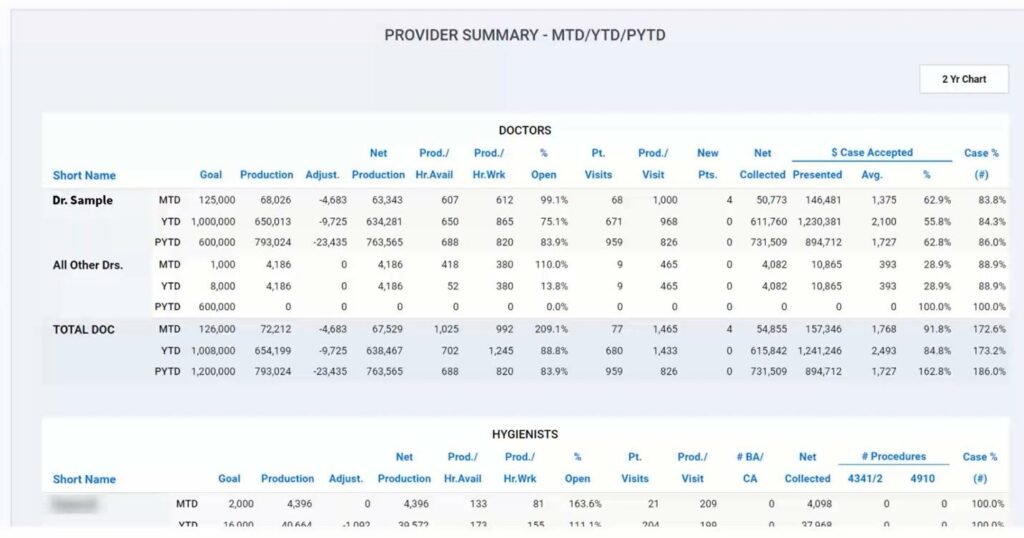Click the net collected value 611,760

pos(769,222)
